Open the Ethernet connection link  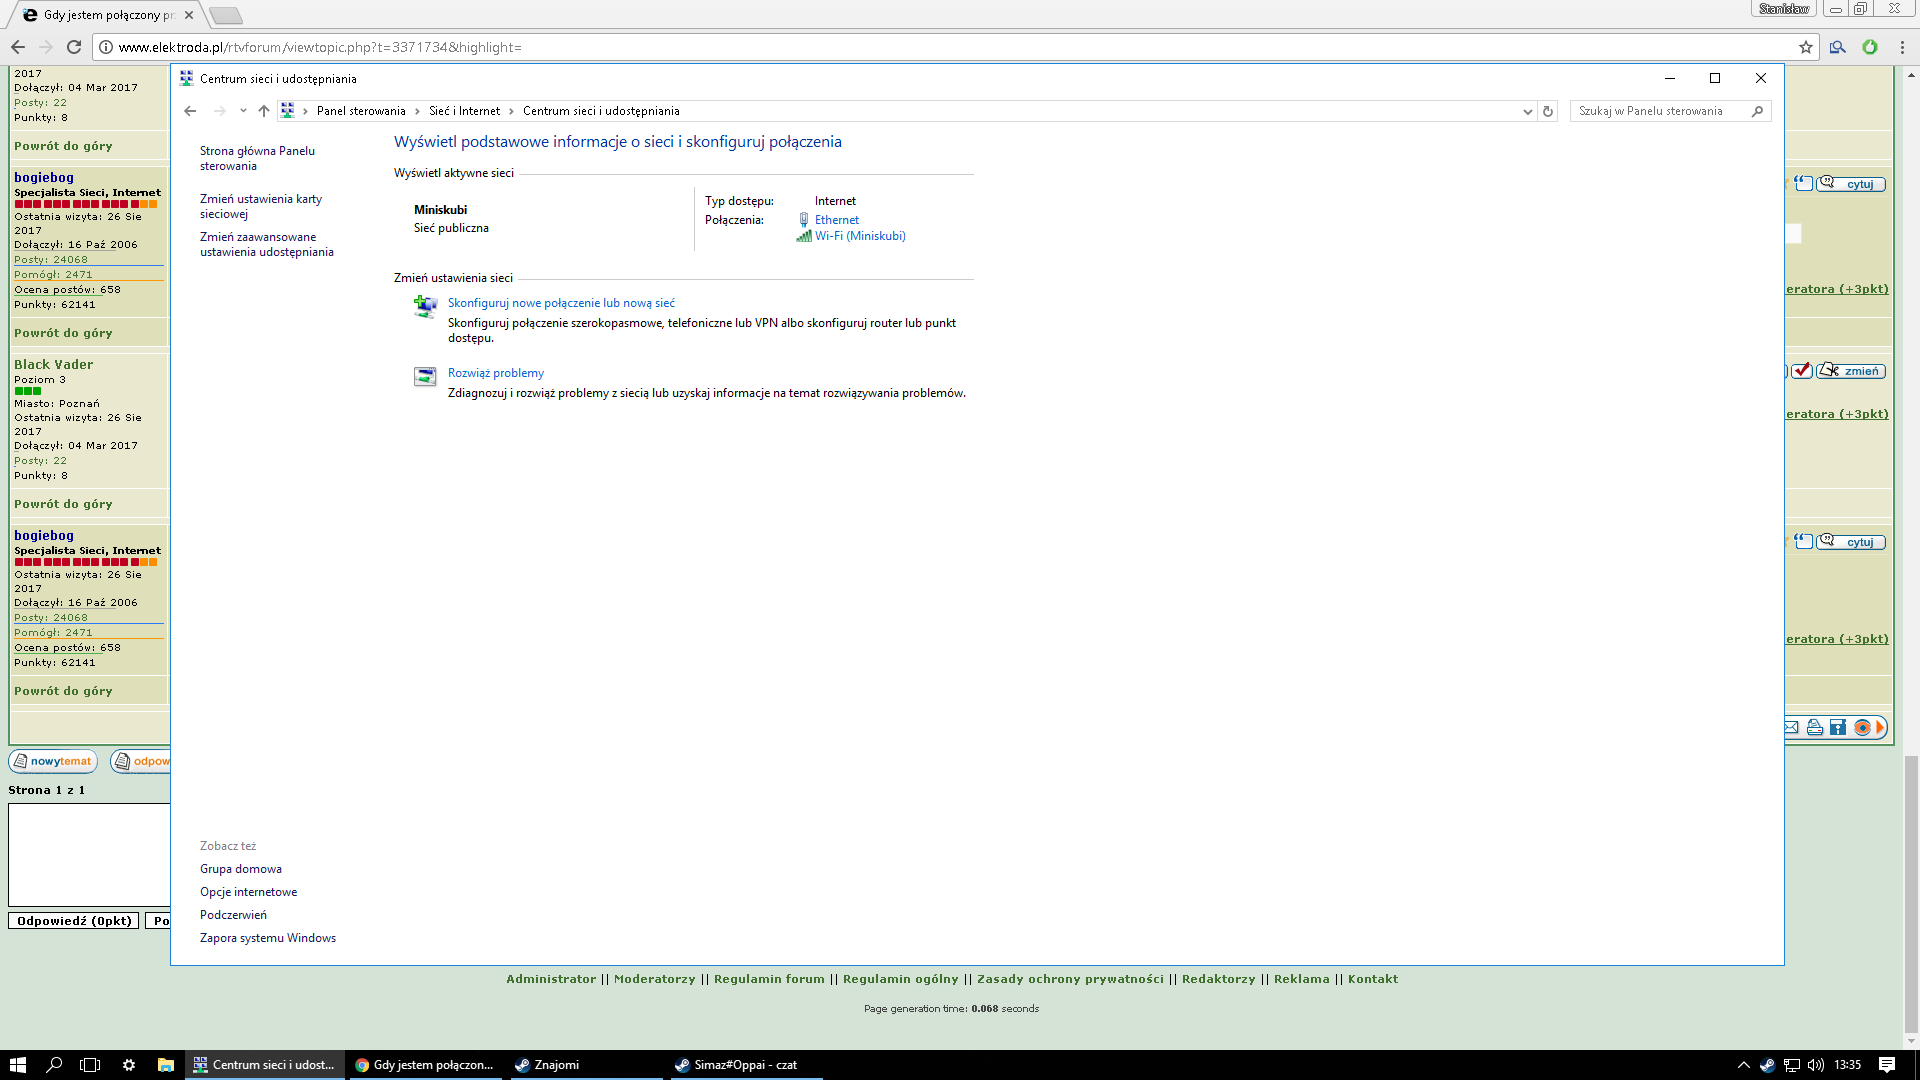click(837, 220)
